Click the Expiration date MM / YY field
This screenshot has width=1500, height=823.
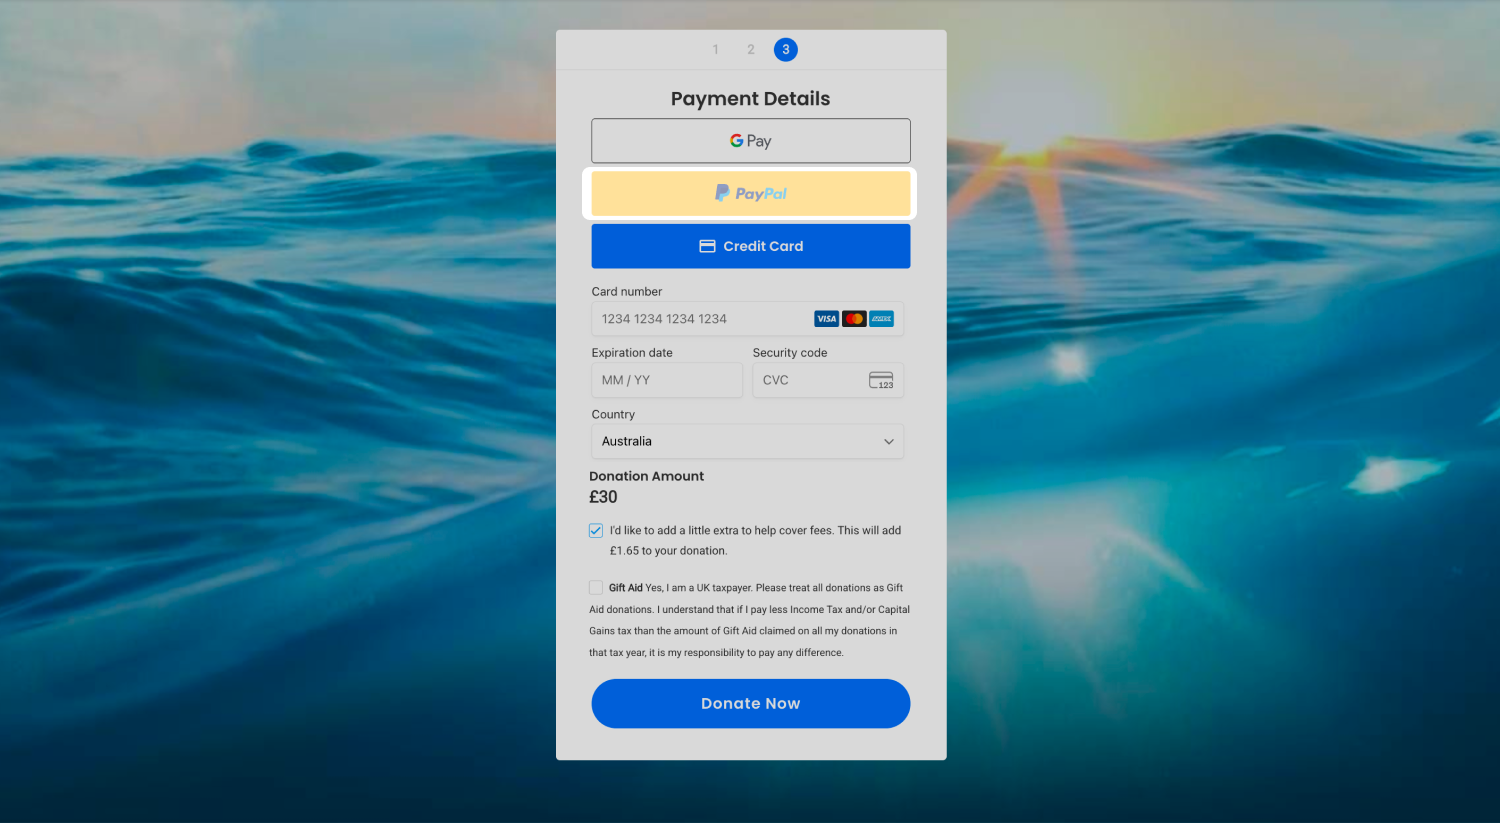(666, 380)
